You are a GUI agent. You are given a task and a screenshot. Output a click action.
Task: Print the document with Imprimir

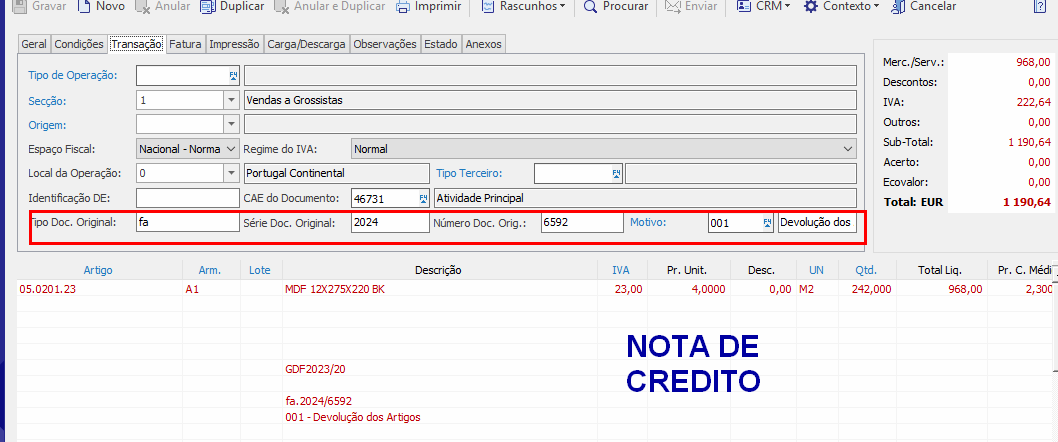[x=402, y=6]
